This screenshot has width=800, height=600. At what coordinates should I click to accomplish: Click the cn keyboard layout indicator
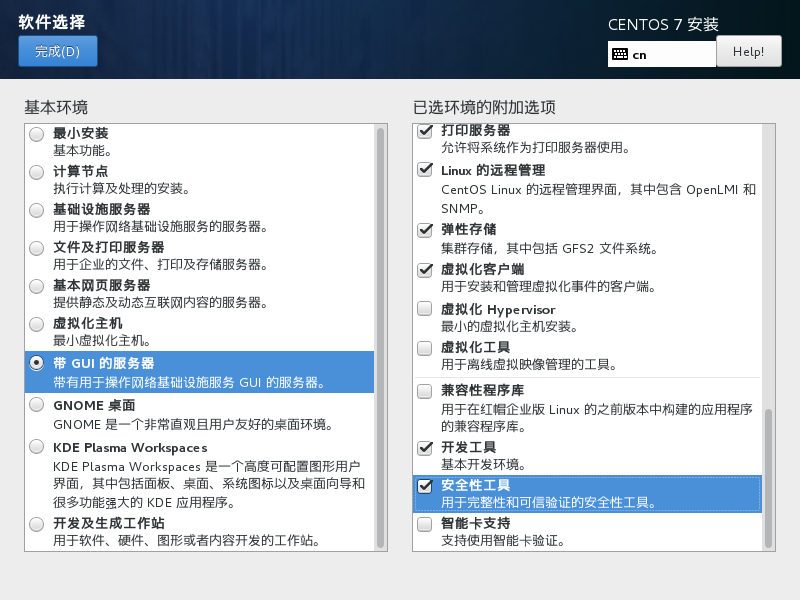[662, 54]
